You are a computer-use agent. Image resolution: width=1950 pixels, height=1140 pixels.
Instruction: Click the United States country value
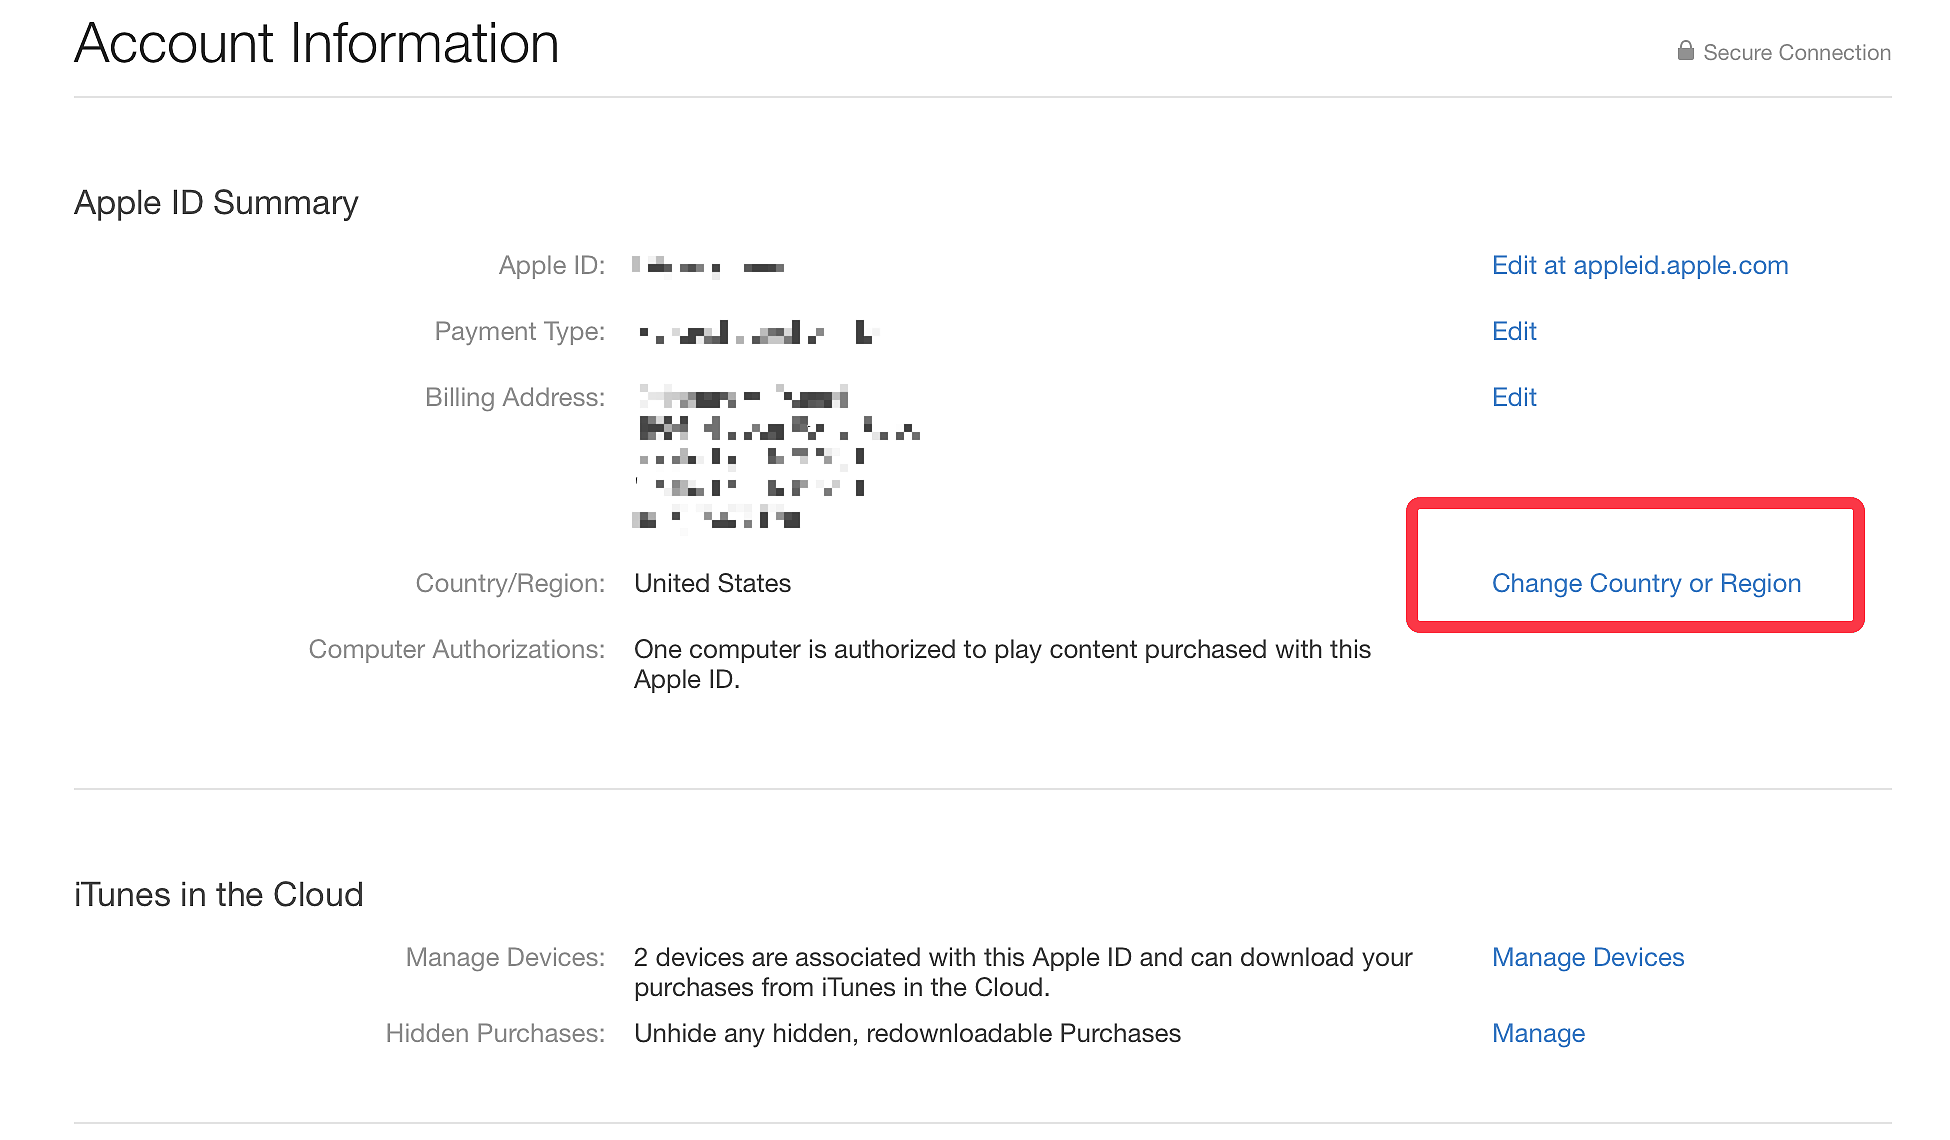point(712,583)
